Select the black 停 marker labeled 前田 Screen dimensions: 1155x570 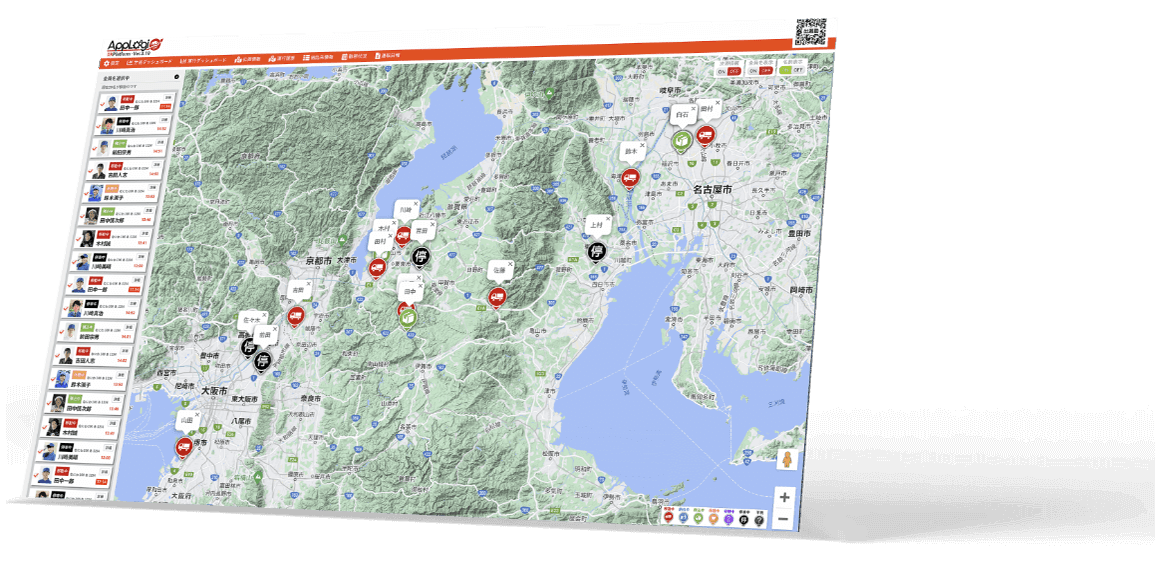click(261, 360)
